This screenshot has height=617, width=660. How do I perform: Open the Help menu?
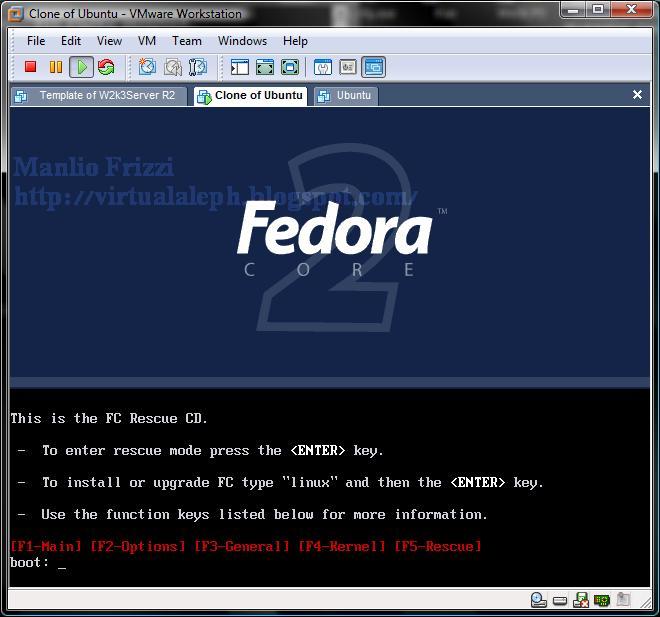click(x=295, y=41)
